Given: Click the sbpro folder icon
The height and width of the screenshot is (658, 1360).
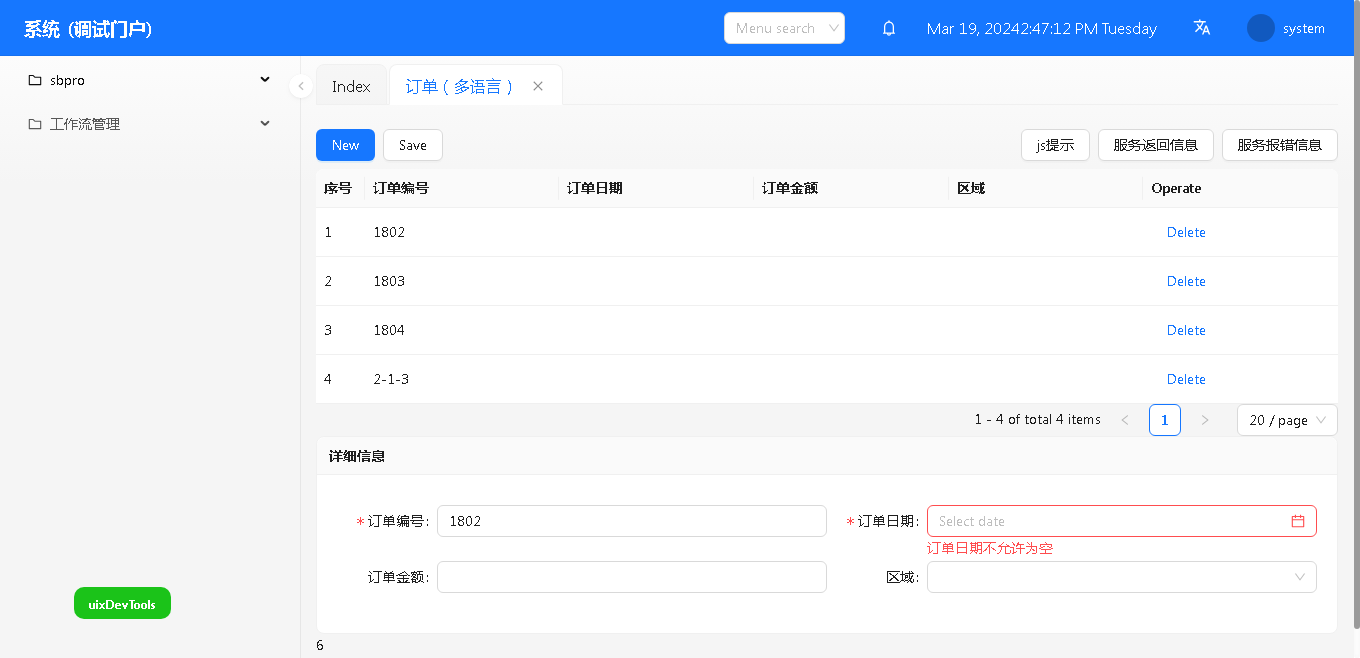Looking at the screenshot, I should click(35, 80).
